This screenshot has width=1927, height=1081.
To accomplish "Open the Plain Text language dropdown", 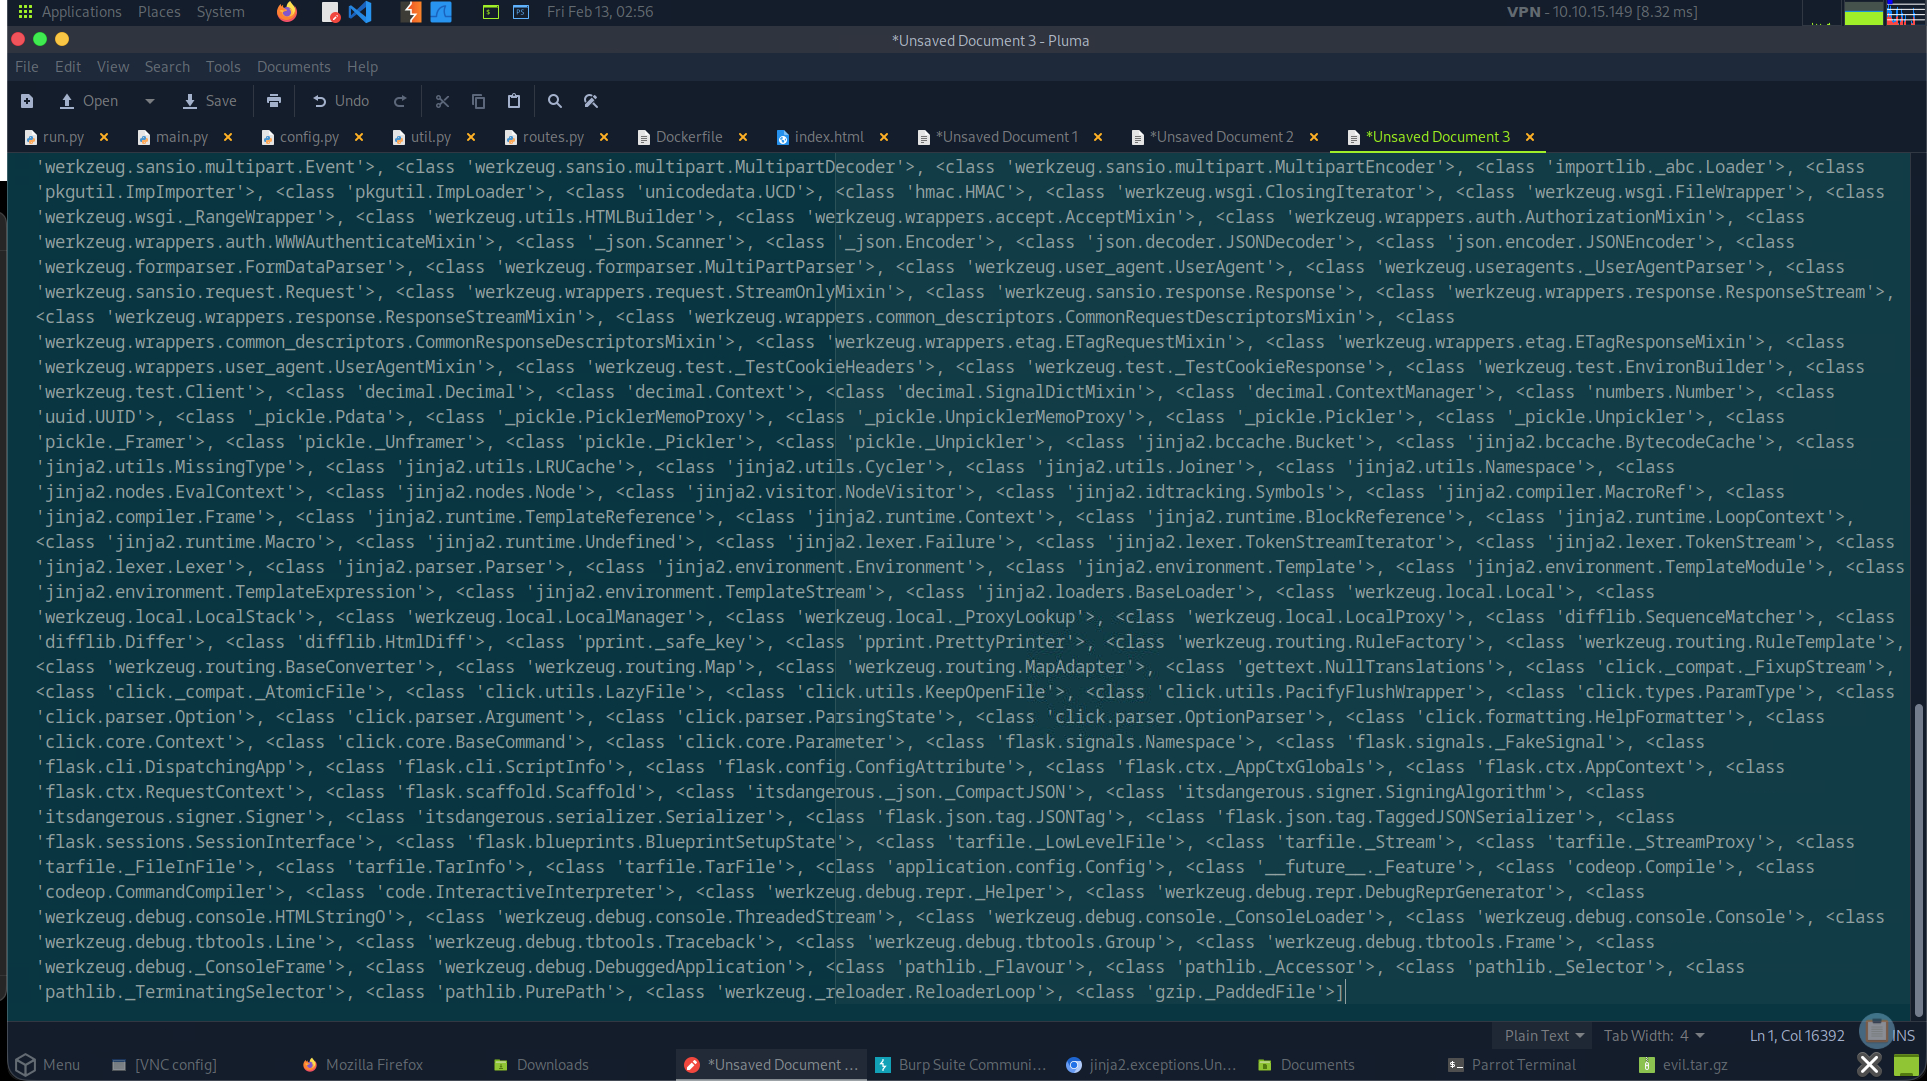I will coord(1544,1036).
